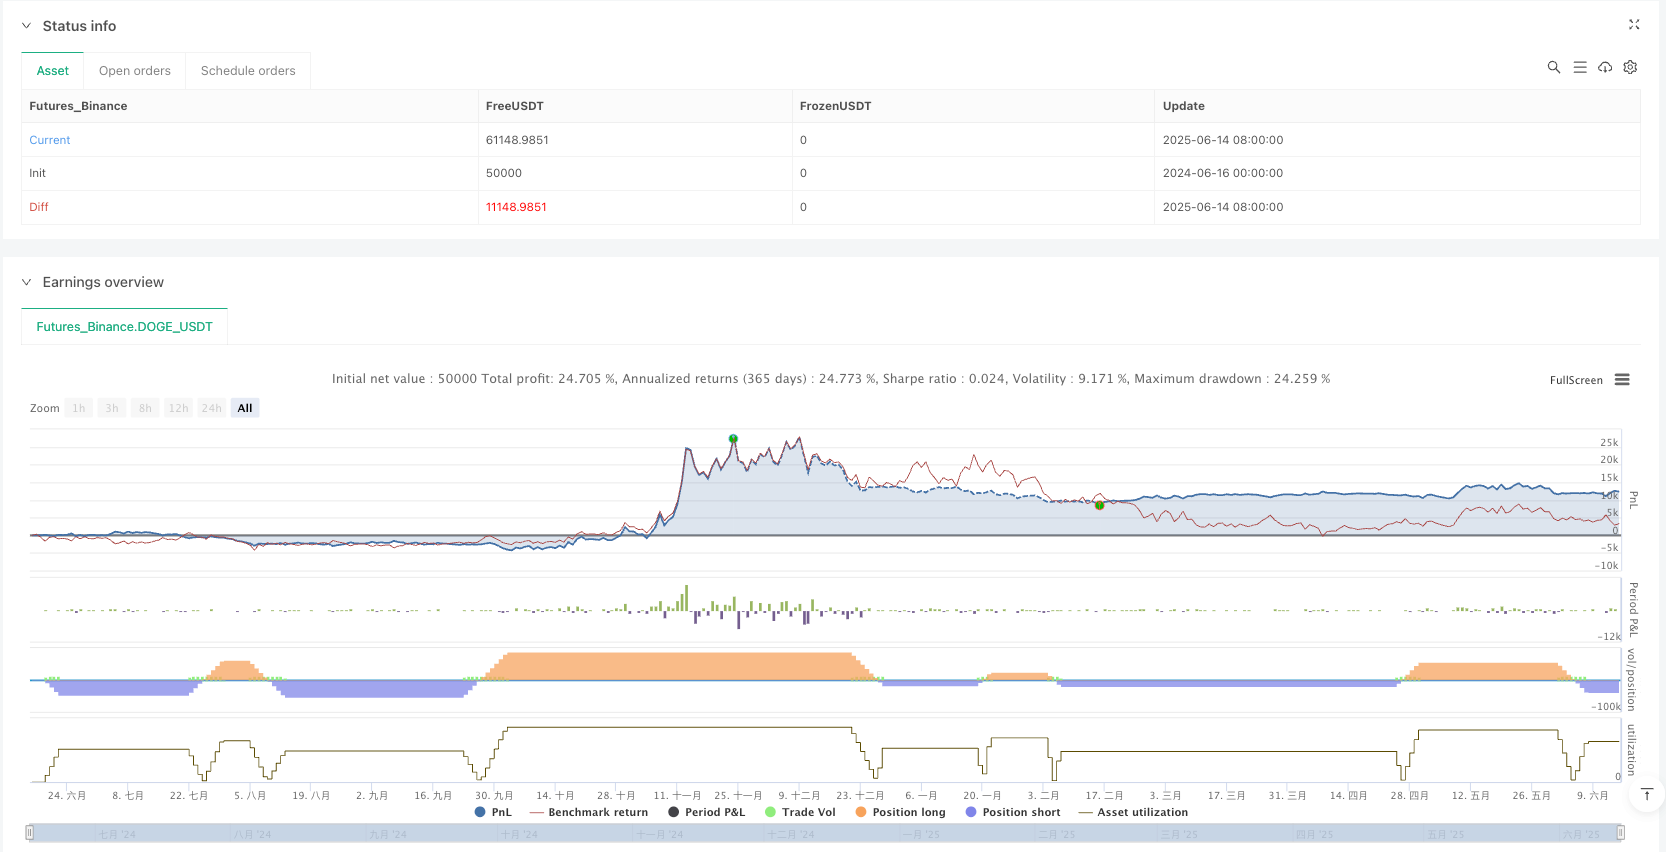This screenshot has width=1666, height=852.
Task: Open the settings gear icon
Action: click(x=1630, y=67)
